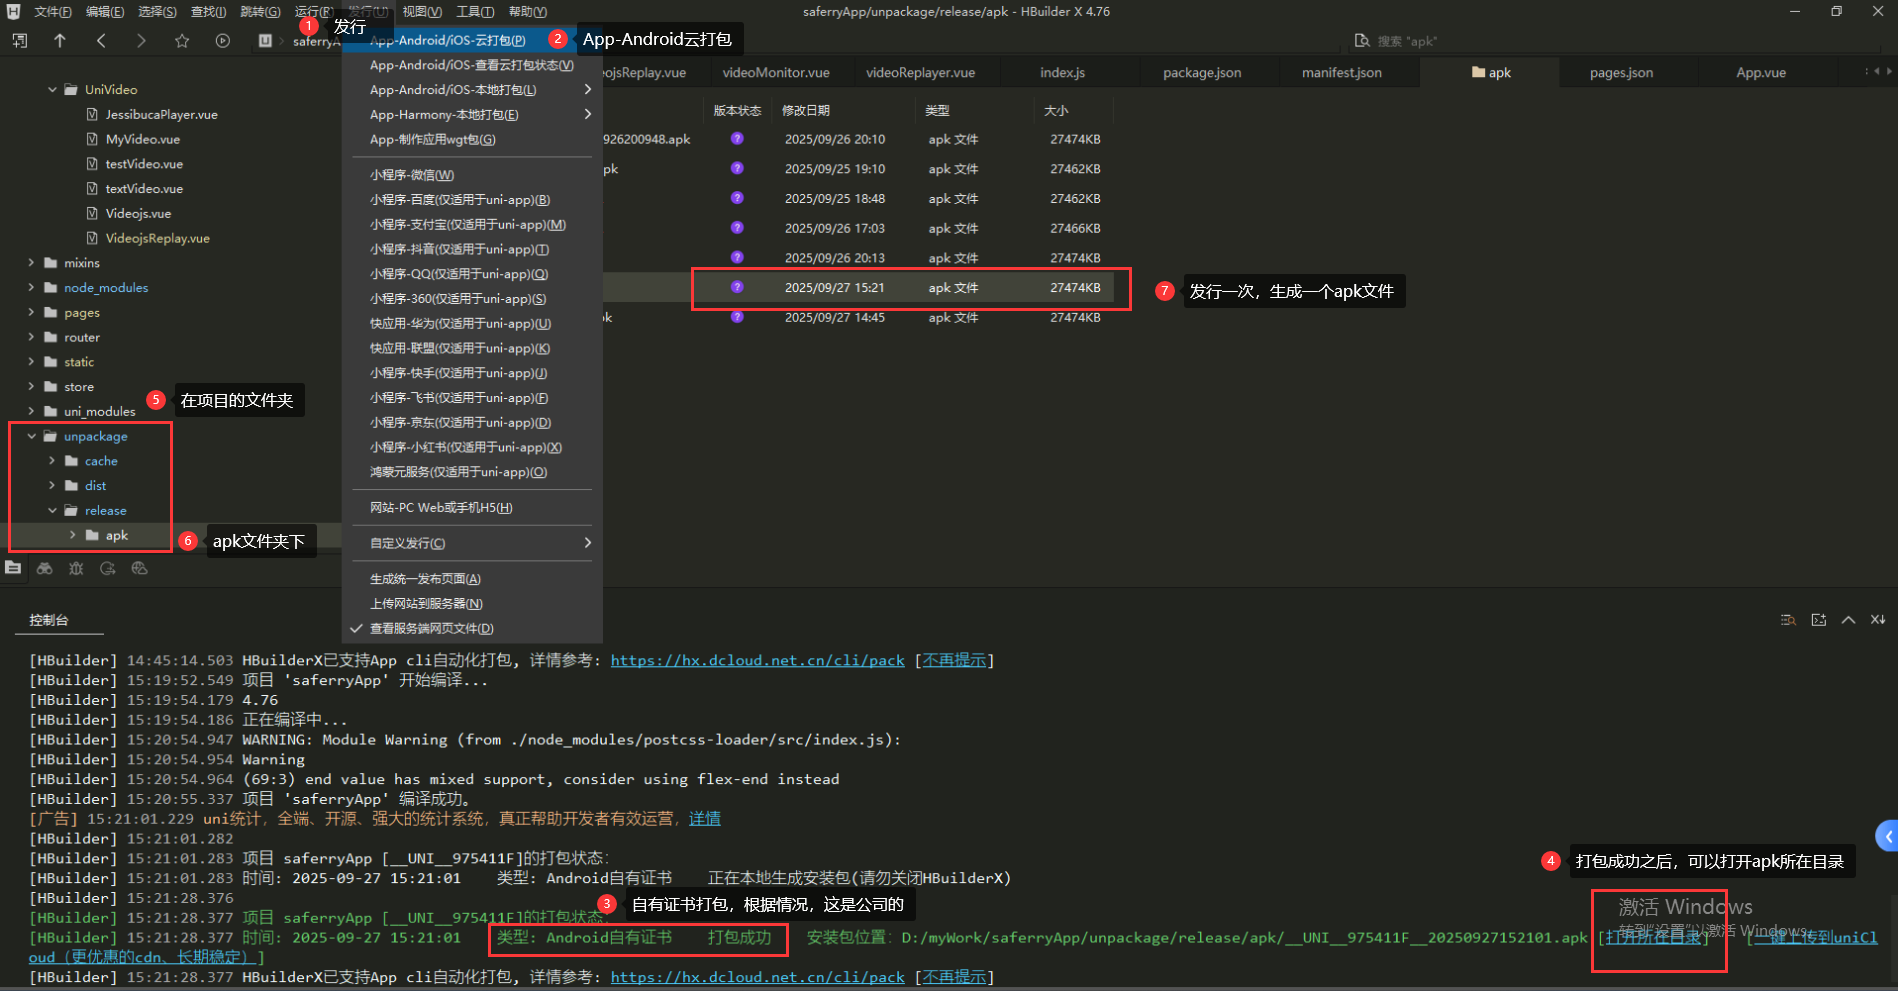The height and width of the screenshot is (991, 1898).
Task: Open the project manager folder icon below the tree
Action: (13, 568)
